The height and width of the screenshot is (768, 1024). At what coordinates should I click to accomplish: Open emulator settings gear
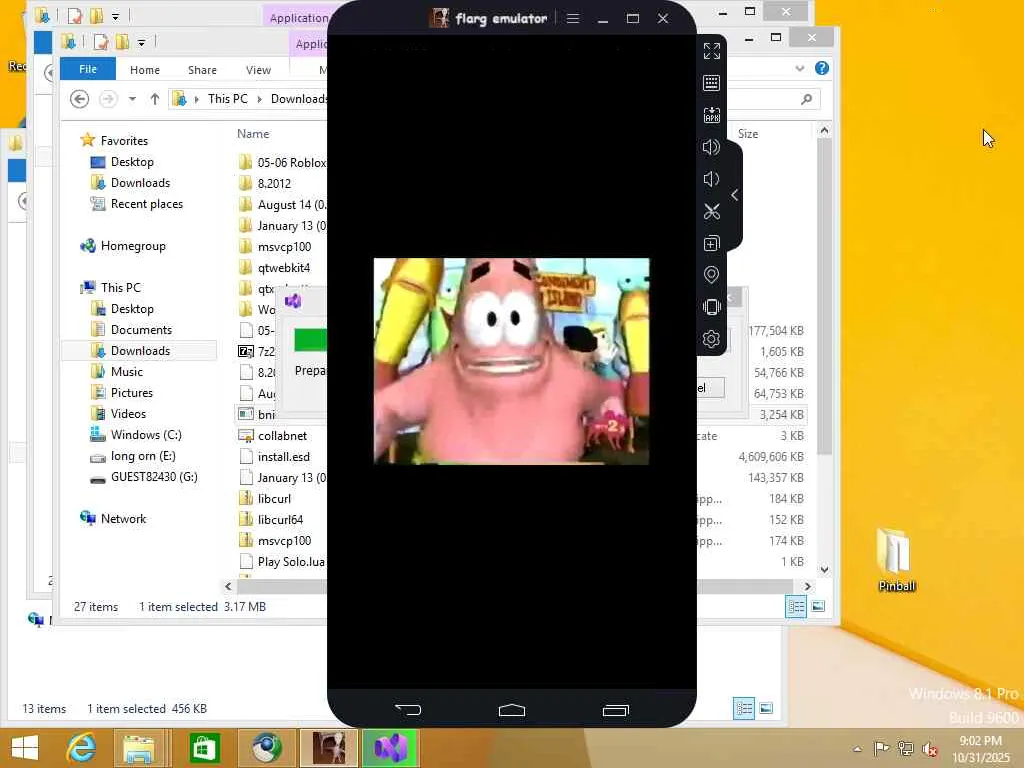(x=711, y=339)
